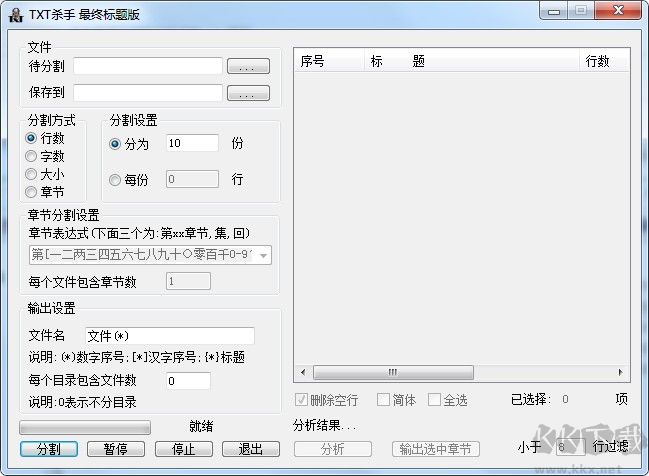Screen dimensions: 649x476
Task: Click the scrollbar right arrow
Action: [x=620, y=373]
